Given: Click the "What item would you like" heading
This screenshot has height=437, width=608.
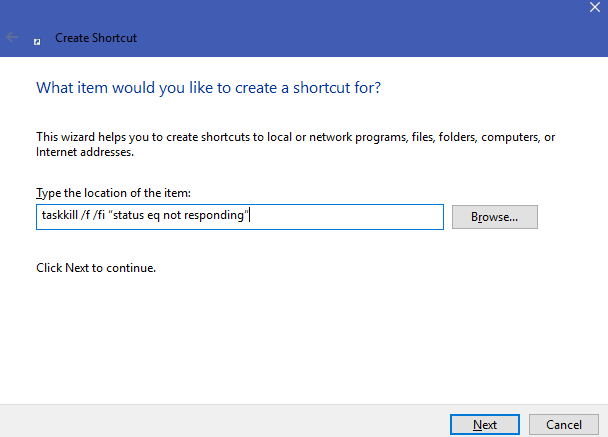Looking at the screenshot, I should (x=208, y=88).
